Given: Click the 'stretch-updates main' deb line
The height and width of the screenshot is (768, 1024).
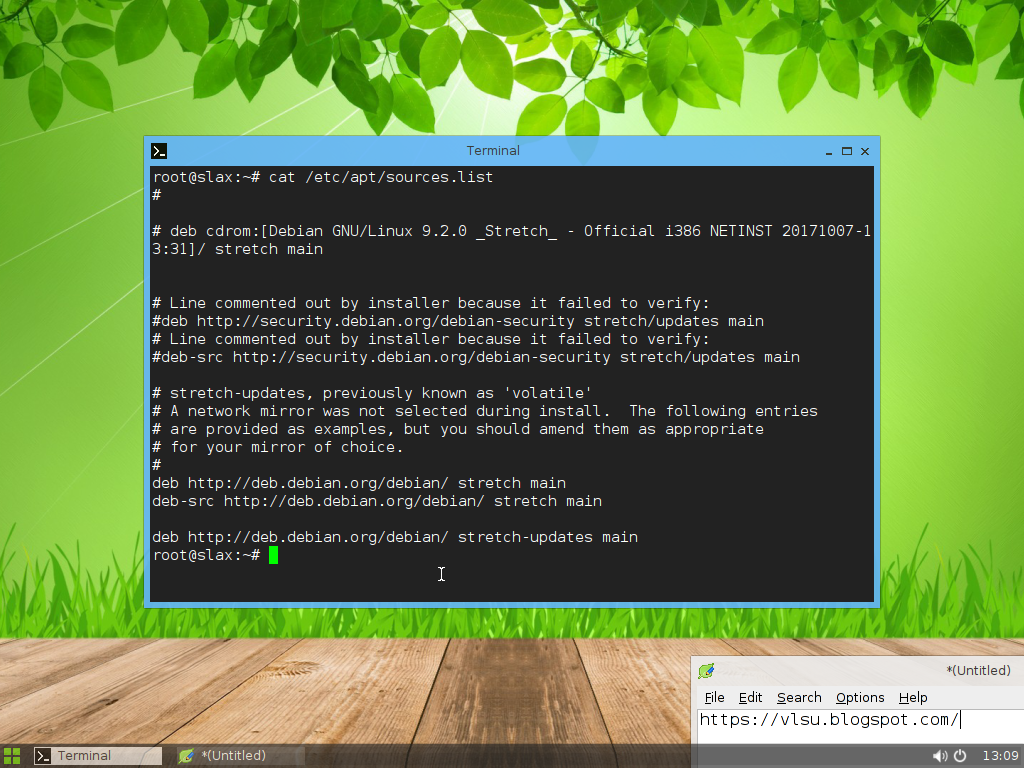Looking at the screenshot, I should tap(394, 537).
